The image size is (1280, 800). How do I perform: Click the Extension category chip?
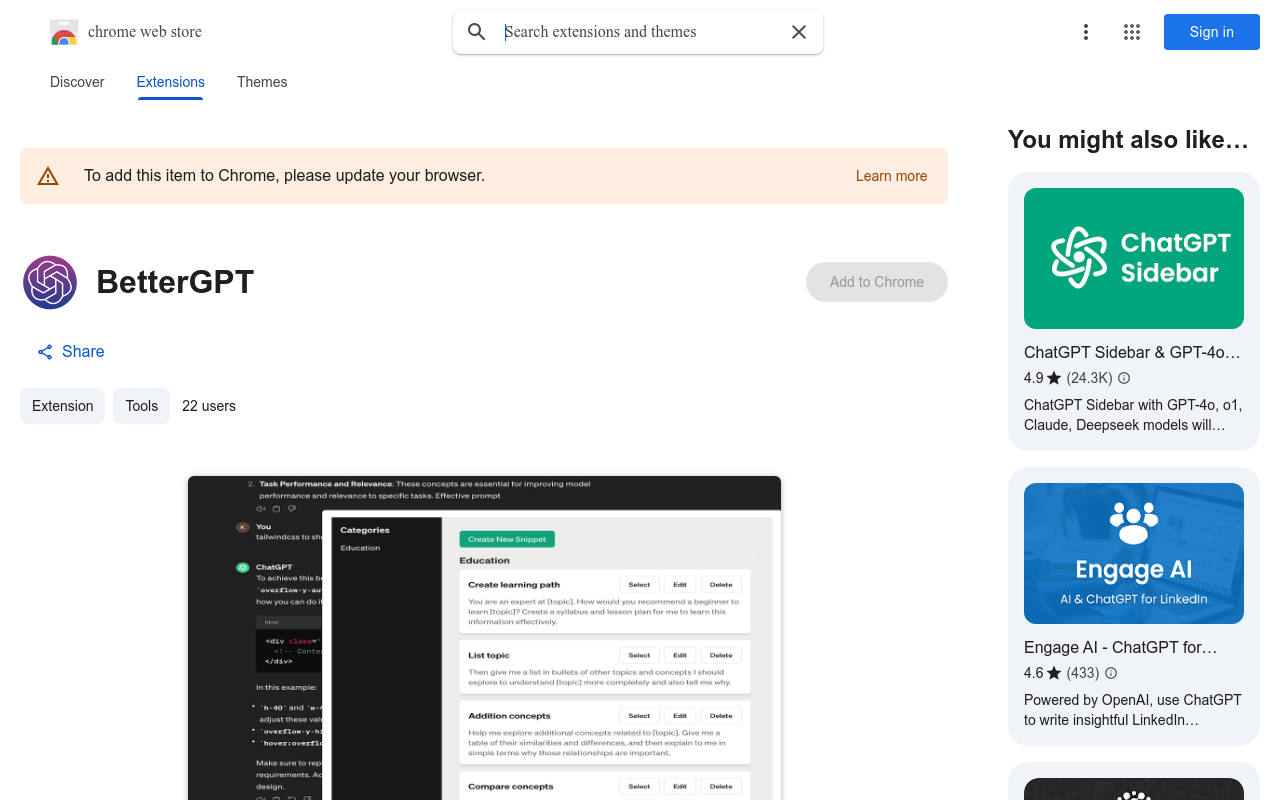[62, 406]
